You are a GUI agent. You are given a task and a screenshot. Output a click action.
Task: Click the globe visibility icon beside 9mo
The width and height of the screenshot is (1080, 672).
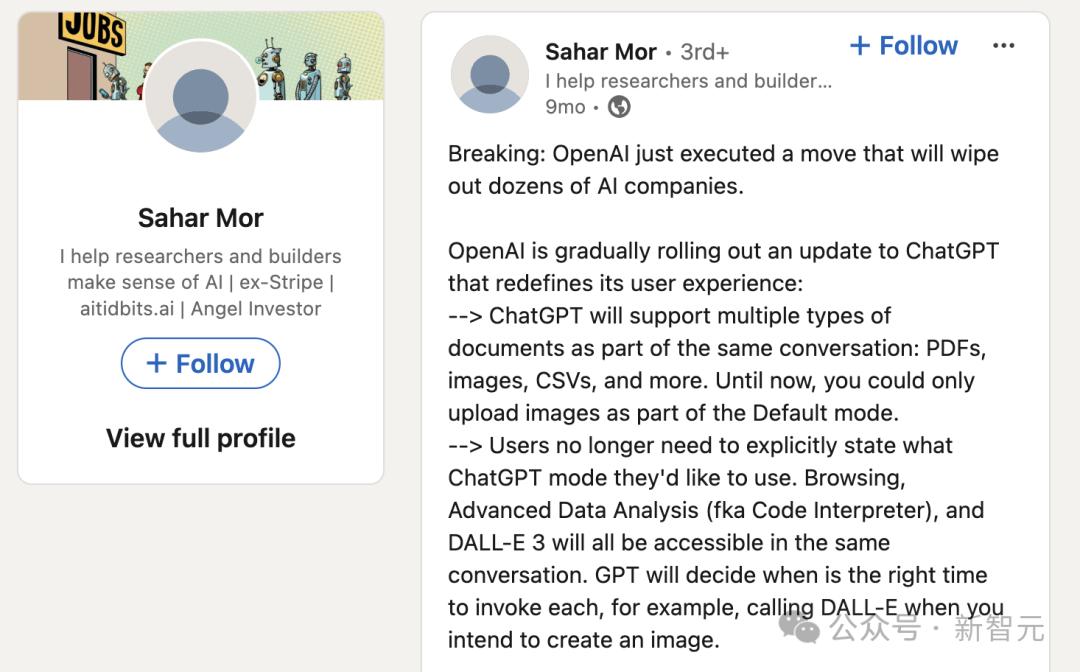pyautogui.click(x=619, y=107)
